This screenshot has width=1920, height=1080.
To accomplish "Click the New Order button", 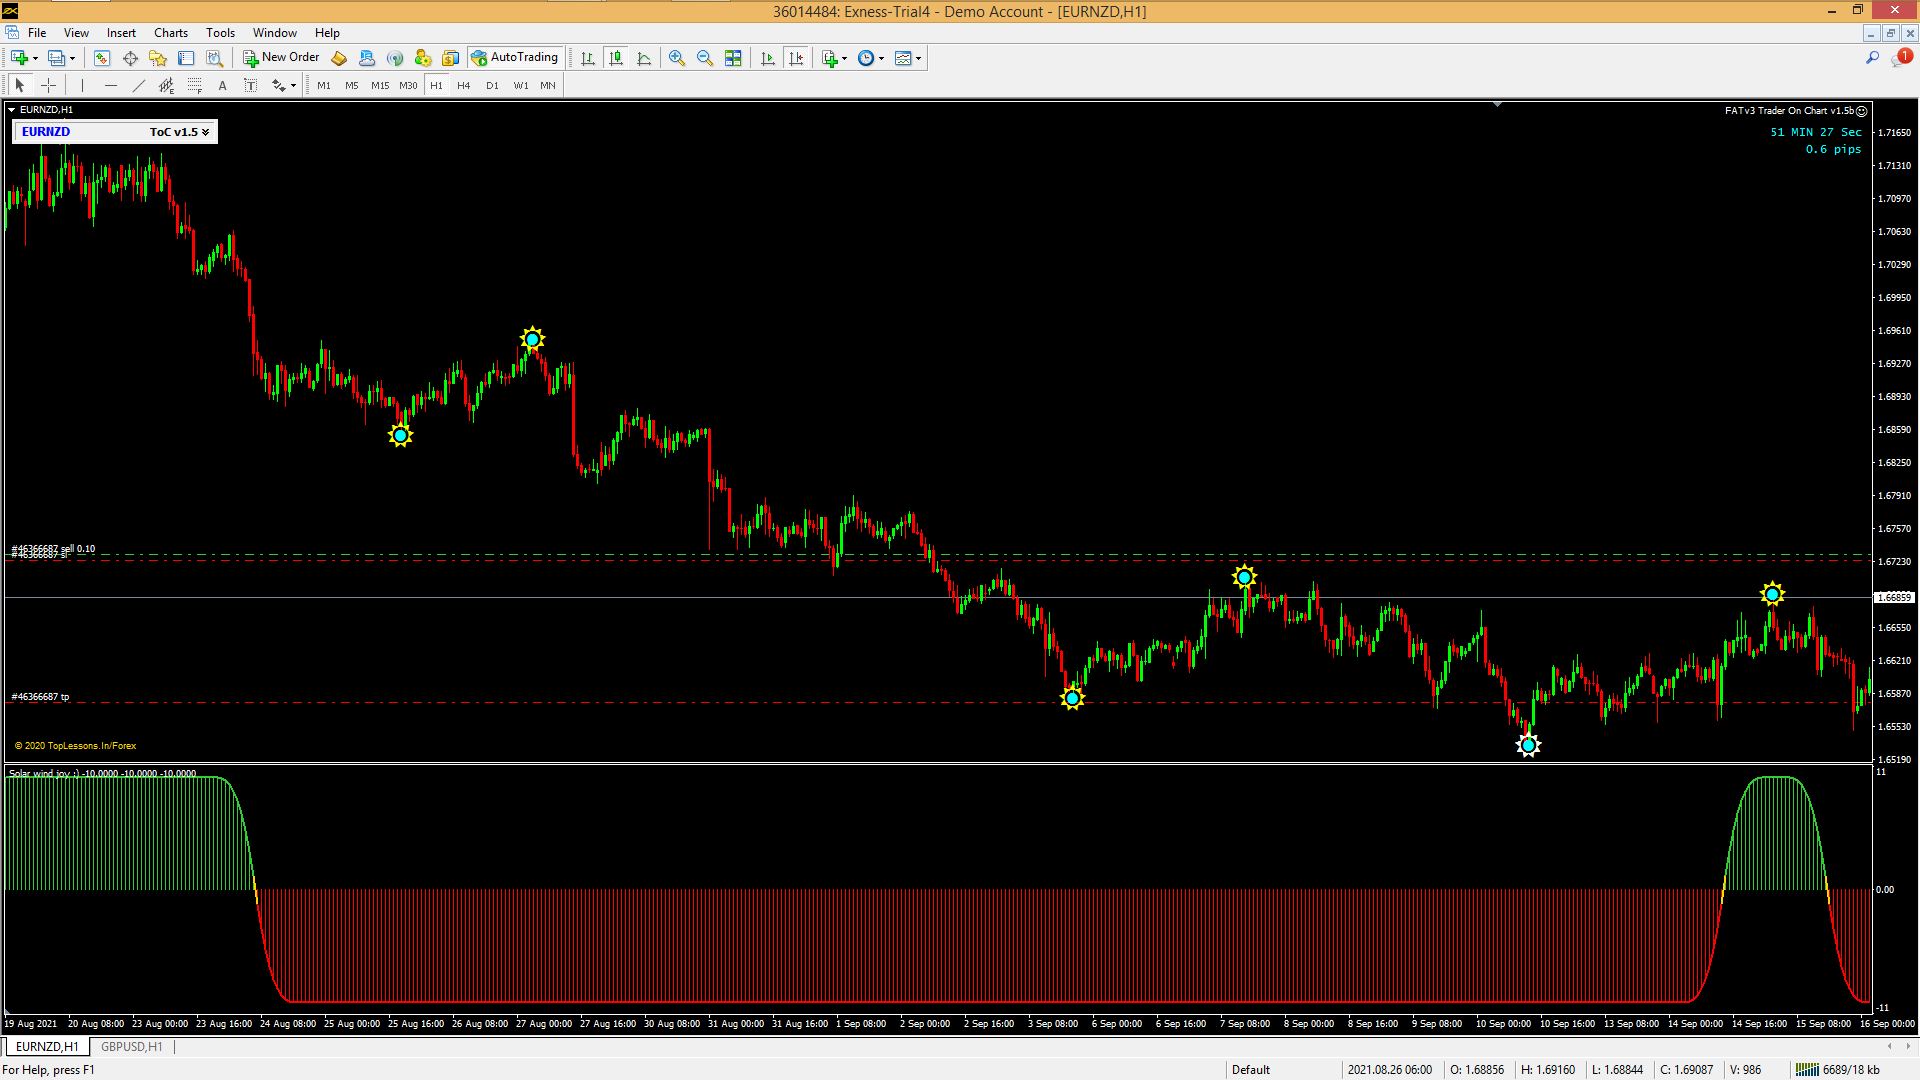I will point(281,57).
